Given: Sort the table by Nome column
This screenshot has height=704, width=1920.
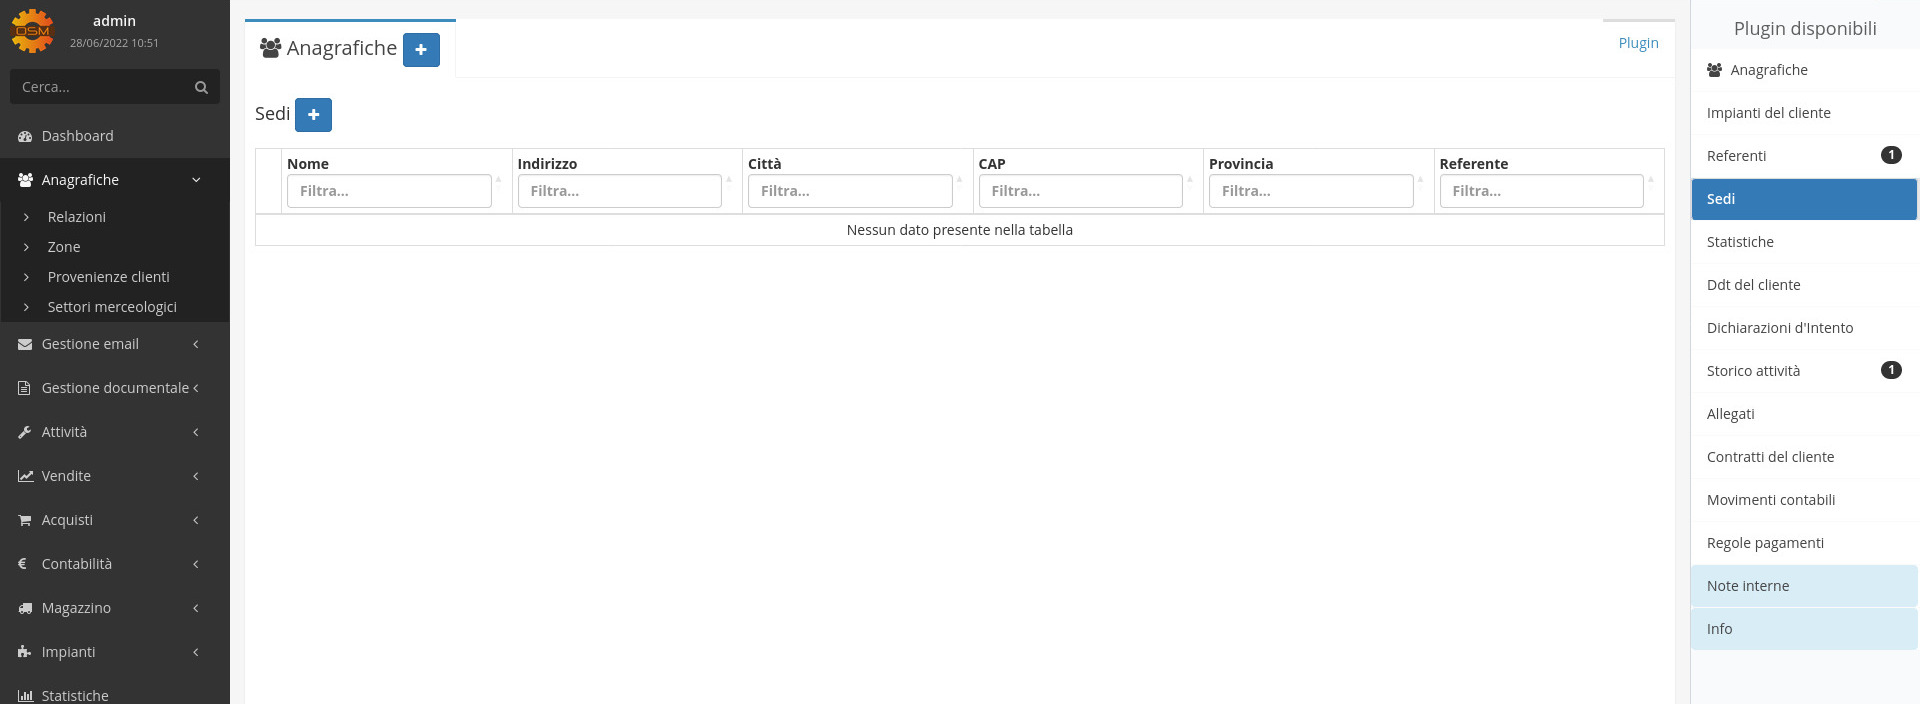Looking at the screenshot, I should [x=308, y=164].
